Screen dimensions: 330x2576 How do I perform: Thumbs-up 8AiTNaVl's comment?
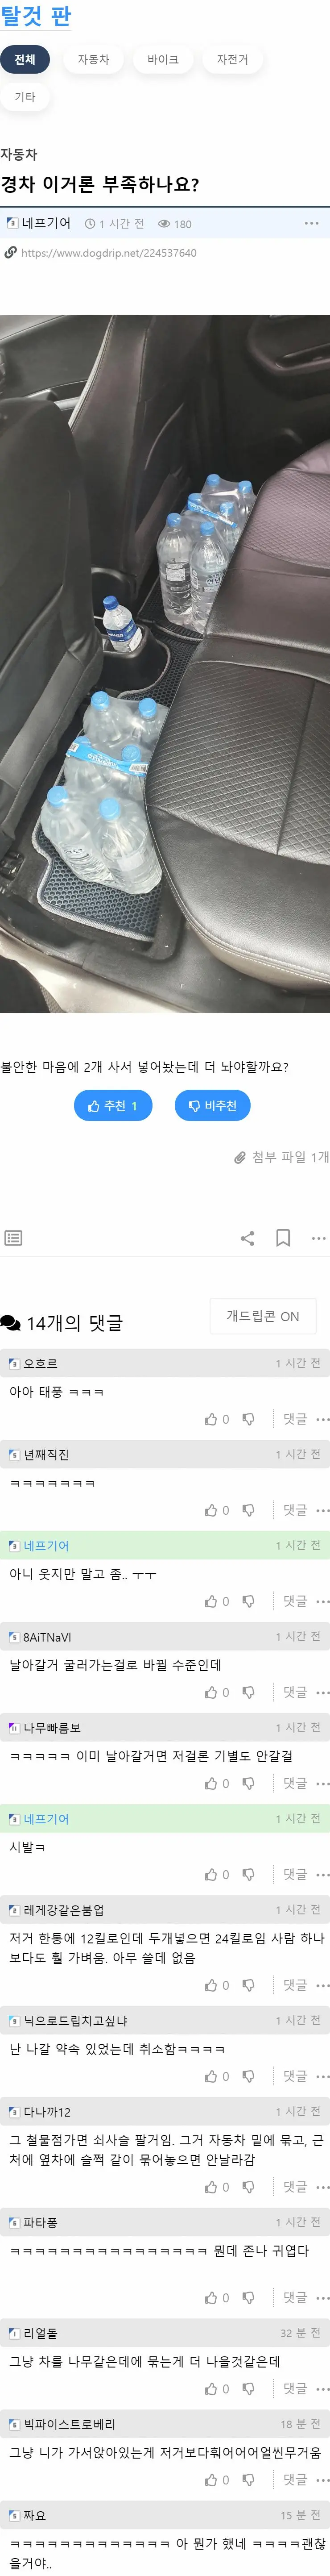(x=211, y=1692)
